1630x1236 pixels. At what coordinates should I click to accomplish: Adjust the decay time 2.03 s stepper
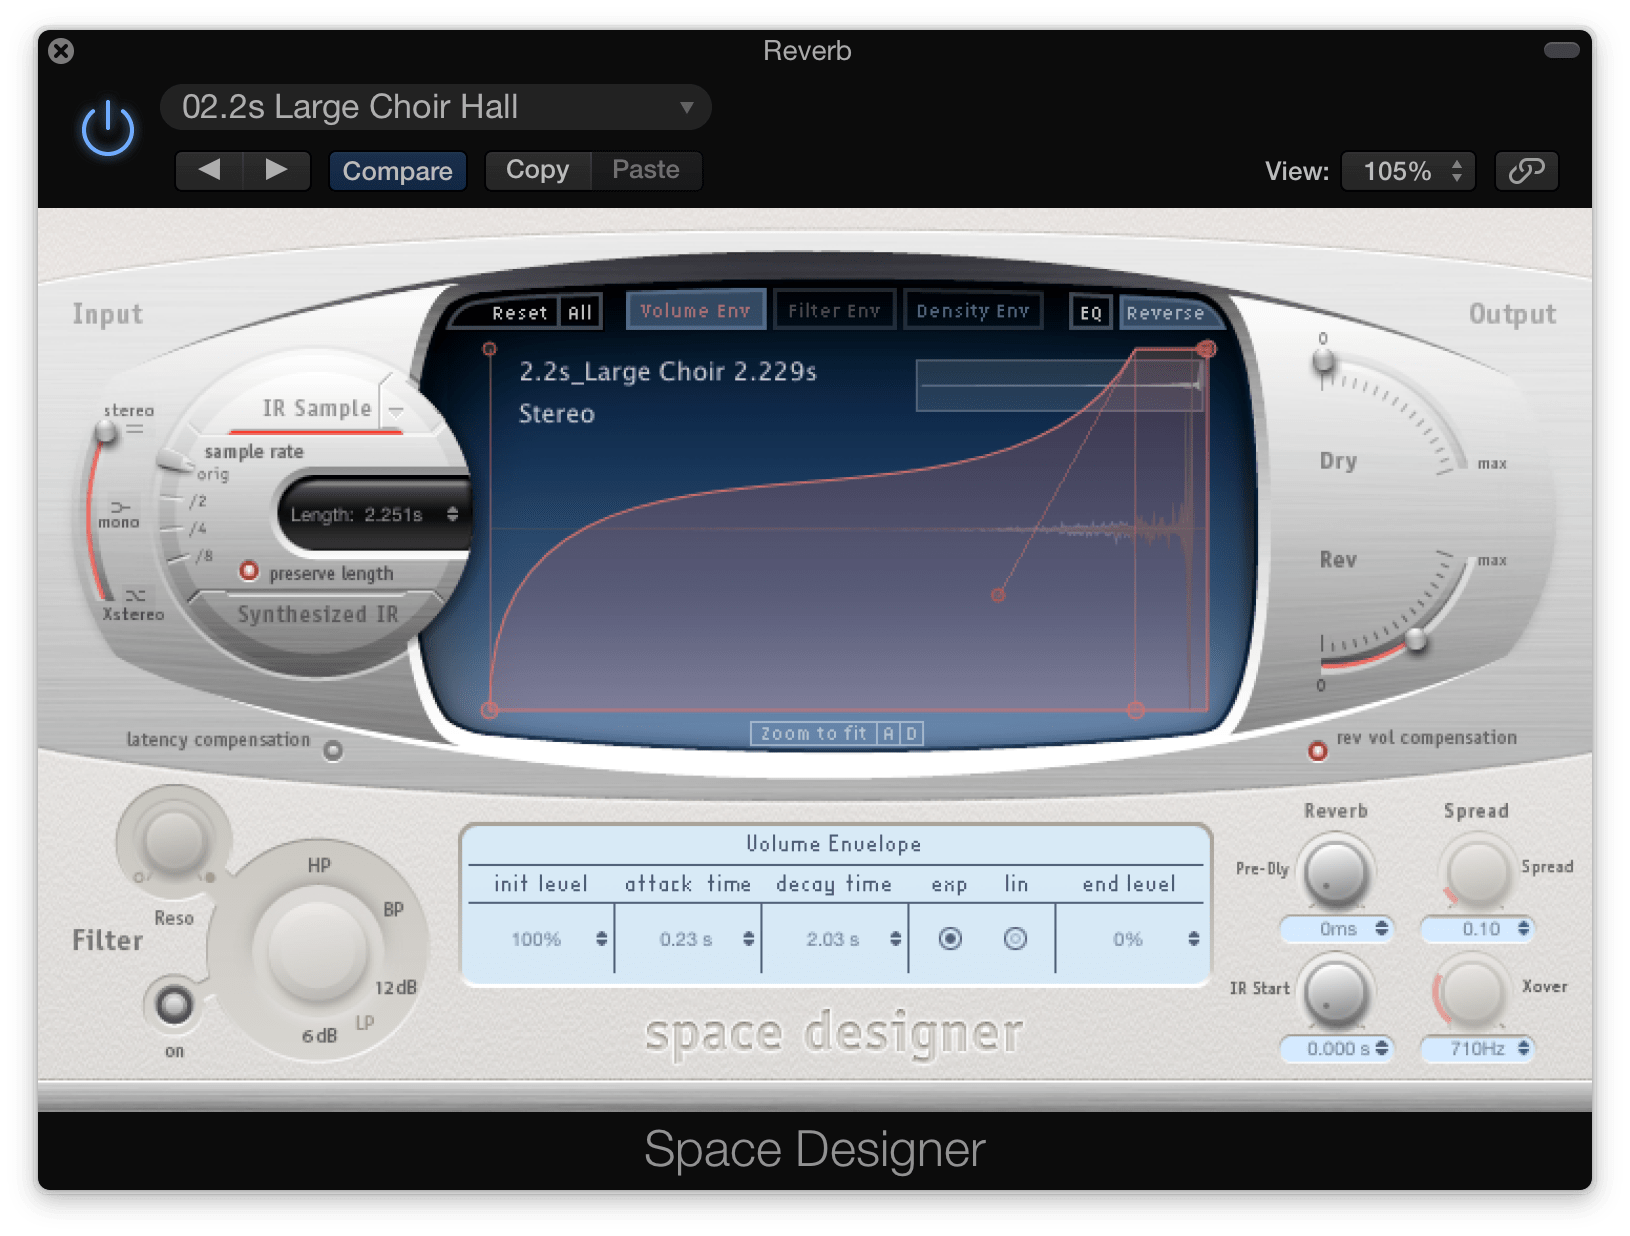coord(895,939)
